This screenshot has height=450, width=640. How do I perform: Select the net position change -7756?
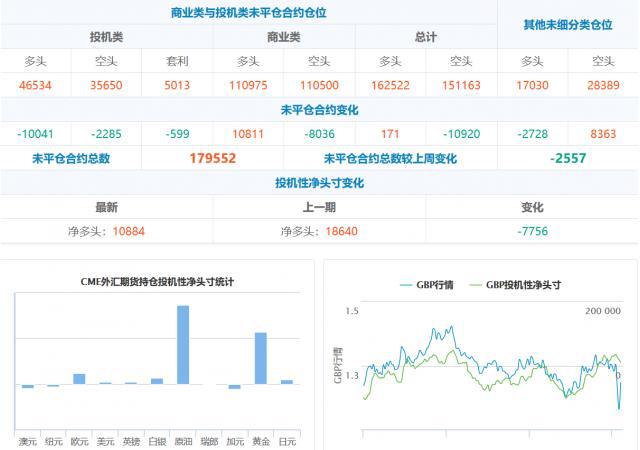coord(533,232)
